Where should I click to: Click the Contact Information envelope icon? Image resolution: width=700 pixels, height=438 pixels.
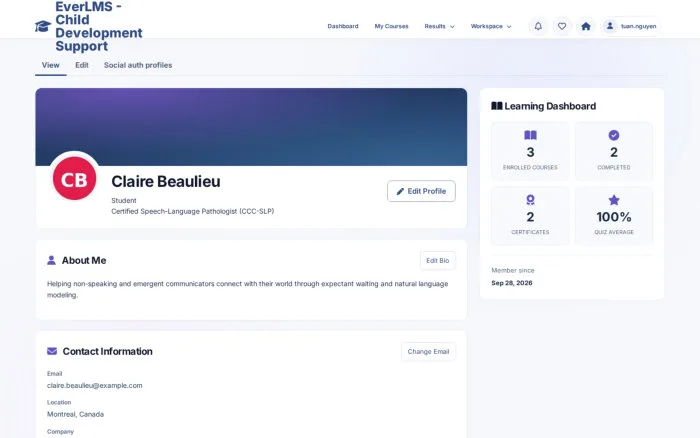tap(52, 351)
